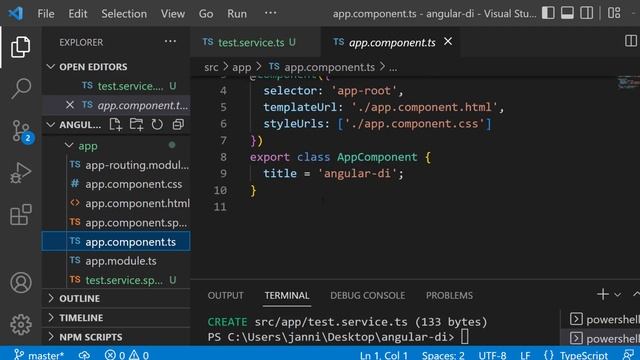This screenshot has width=640, height=360.
Task: Open the File menu
Action: click(x=46, y=13)
